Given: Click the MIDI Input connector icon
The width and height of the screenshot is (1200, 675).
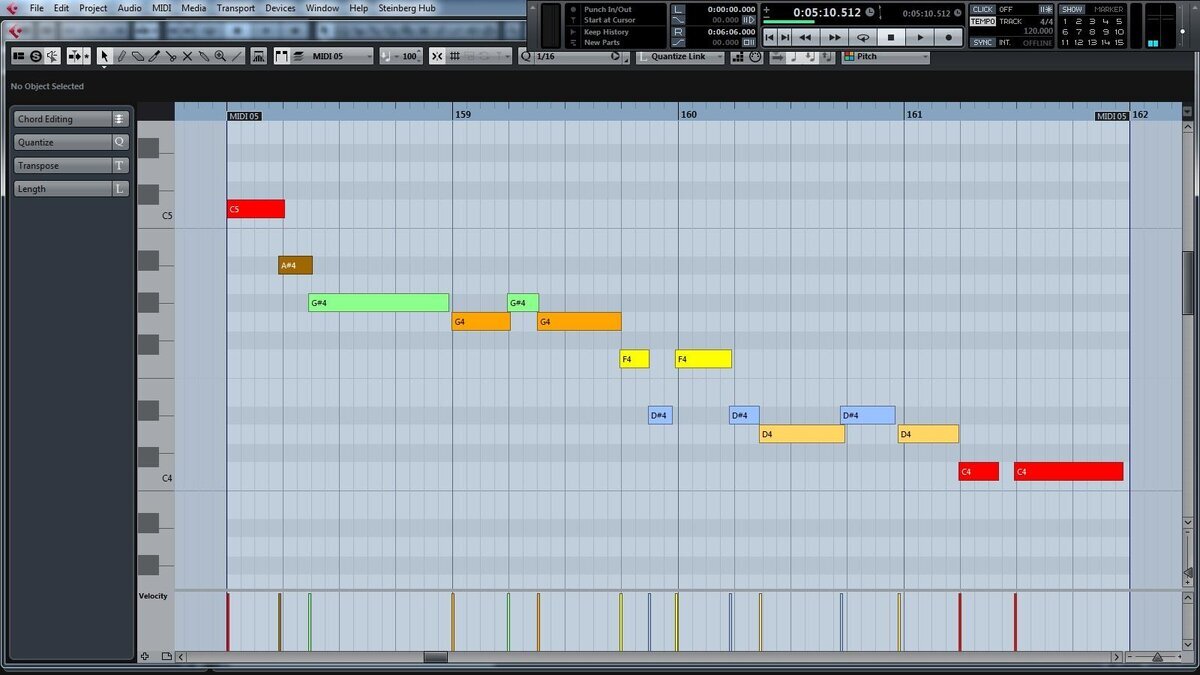Looking at the screenshot, I should (x=755, y=57).
